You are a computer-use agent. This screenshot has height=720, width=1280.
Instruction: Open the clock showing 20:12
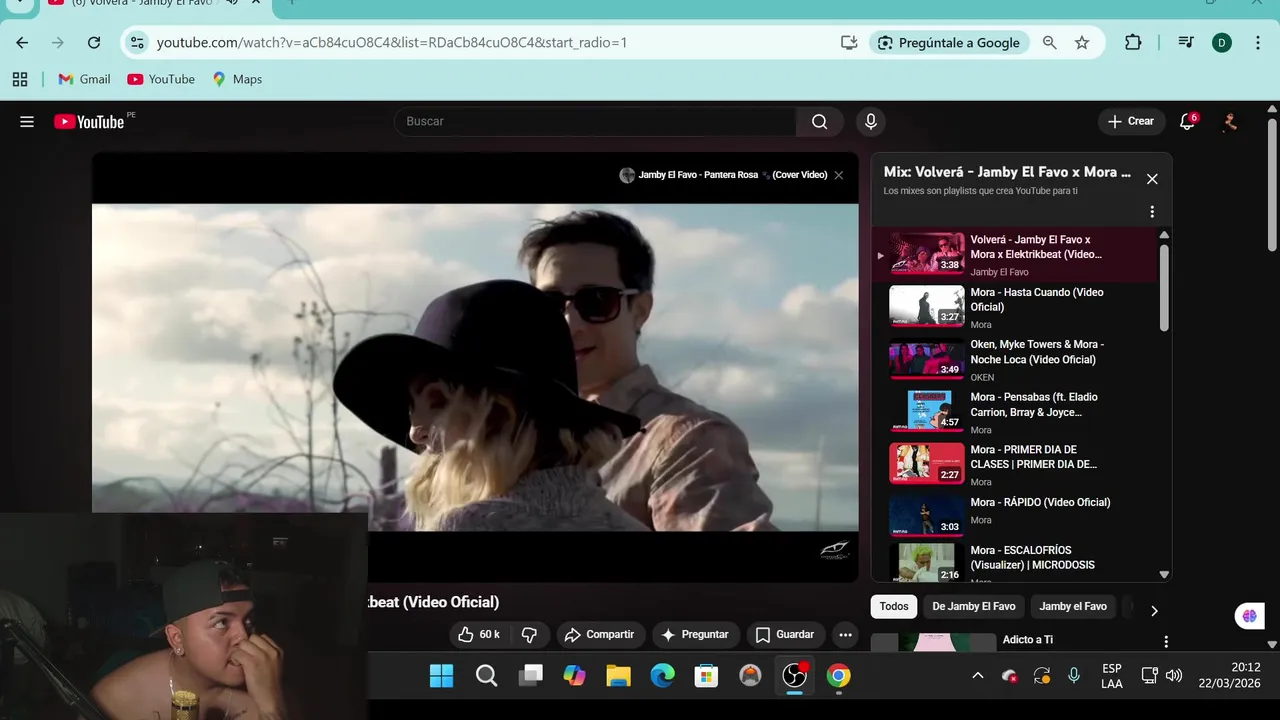tap(1230, 676)
